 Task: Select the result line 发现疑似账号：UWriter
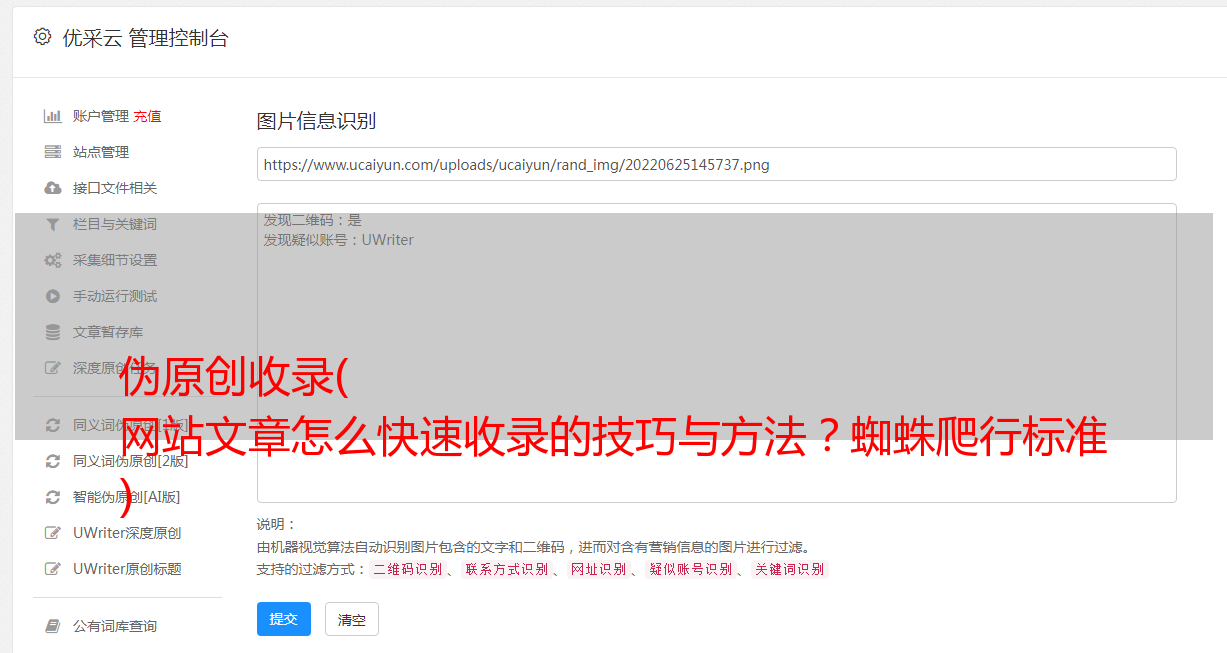[x=339, y=240]
